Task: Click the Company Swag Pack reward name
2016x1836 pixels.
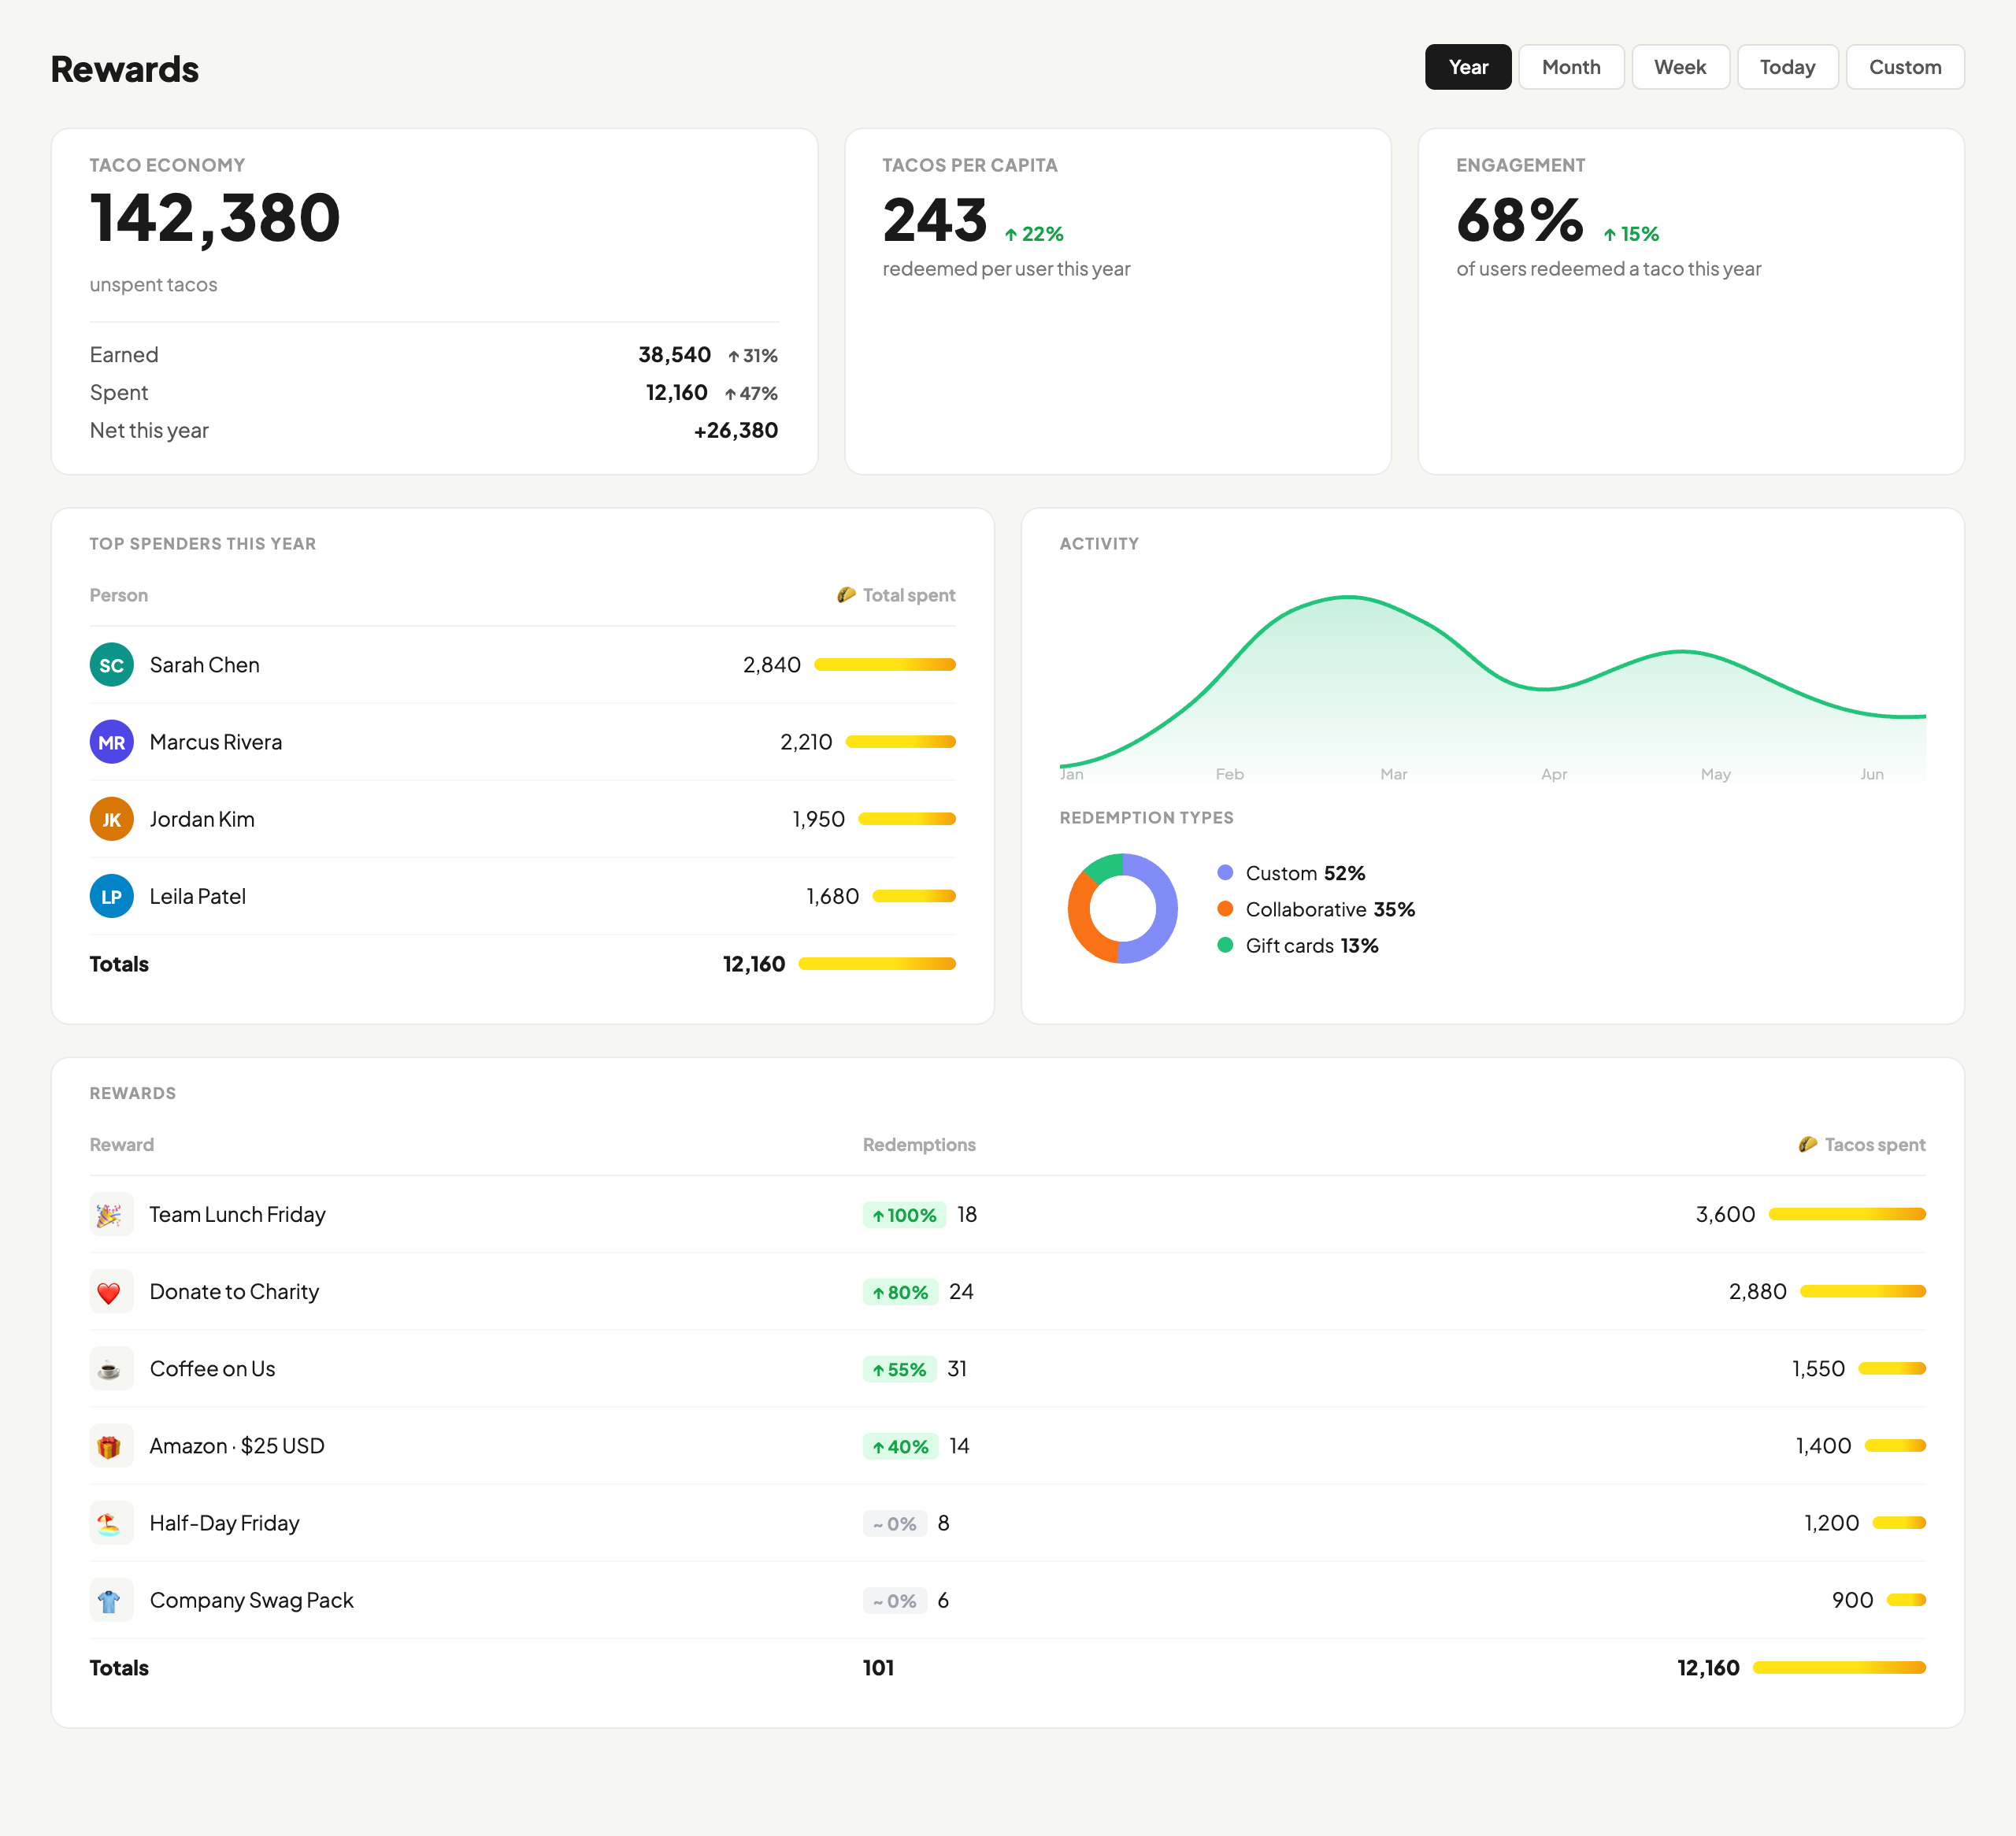Action: click(x=252, y=1600)
